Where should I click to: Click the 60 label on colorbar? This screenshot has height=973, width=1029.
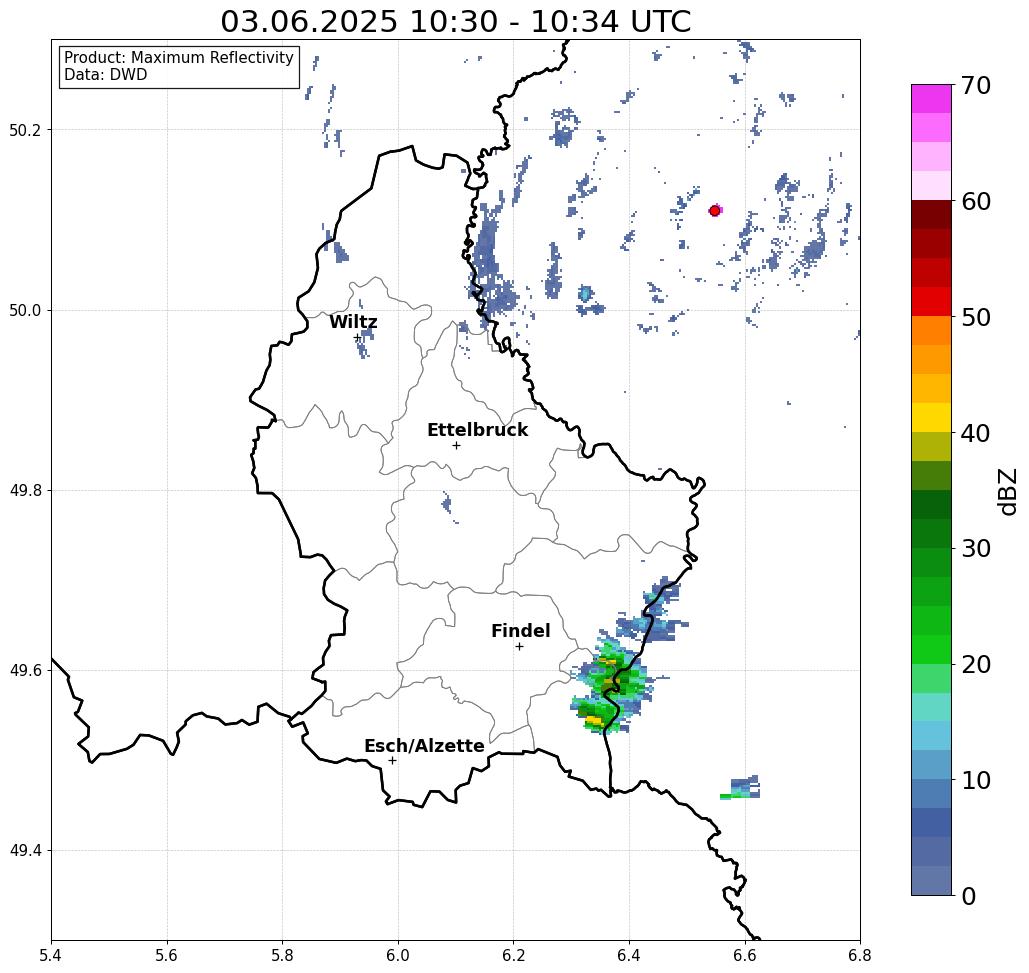[x=976, y=201]
